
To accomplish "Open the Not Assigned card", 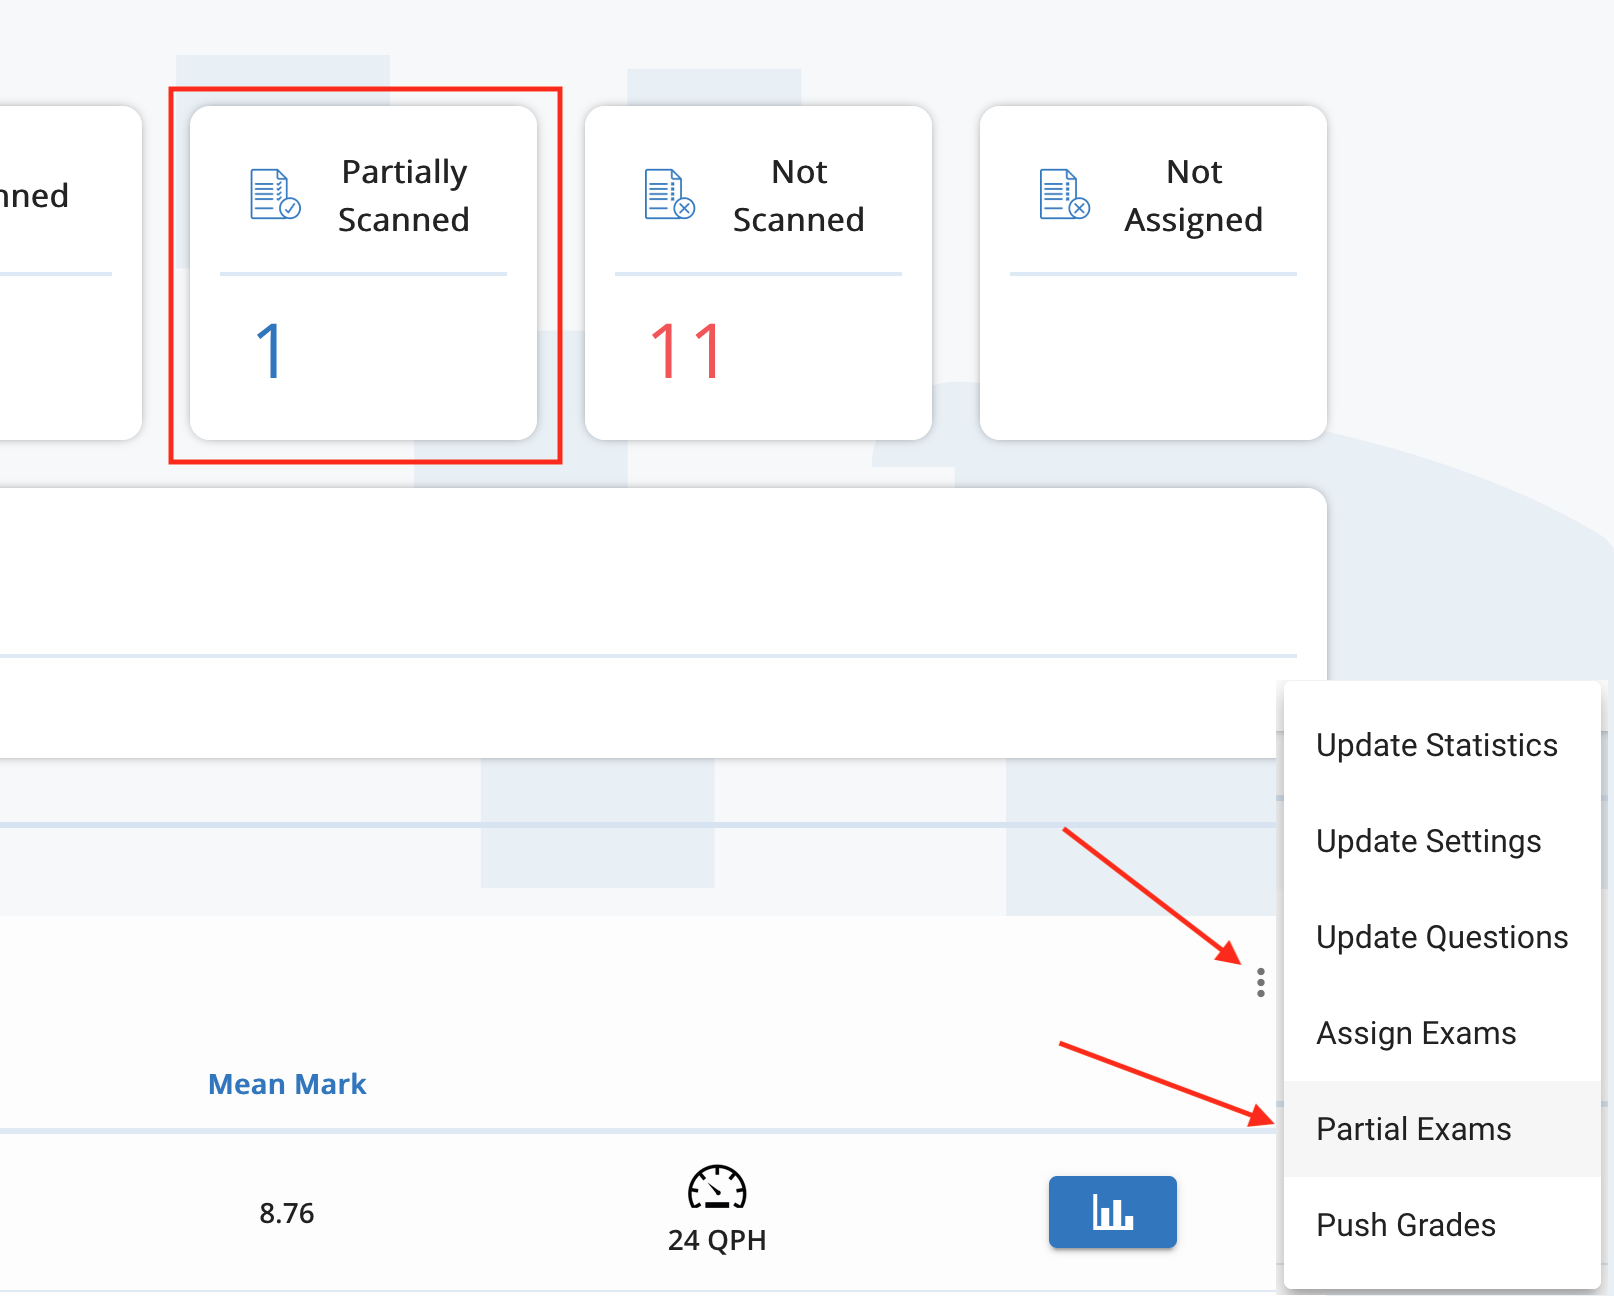I will (1153, 273).
